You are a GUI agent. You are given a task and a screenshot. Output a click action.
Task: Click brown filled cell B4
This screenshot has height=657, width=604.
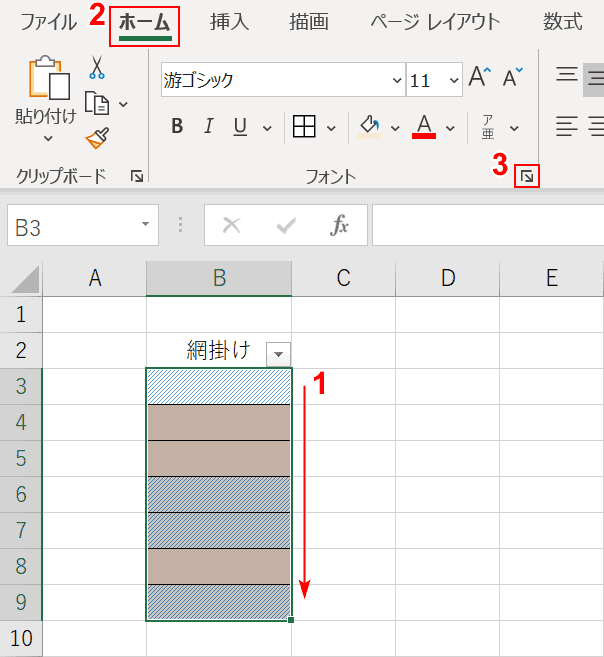(219, 422)
